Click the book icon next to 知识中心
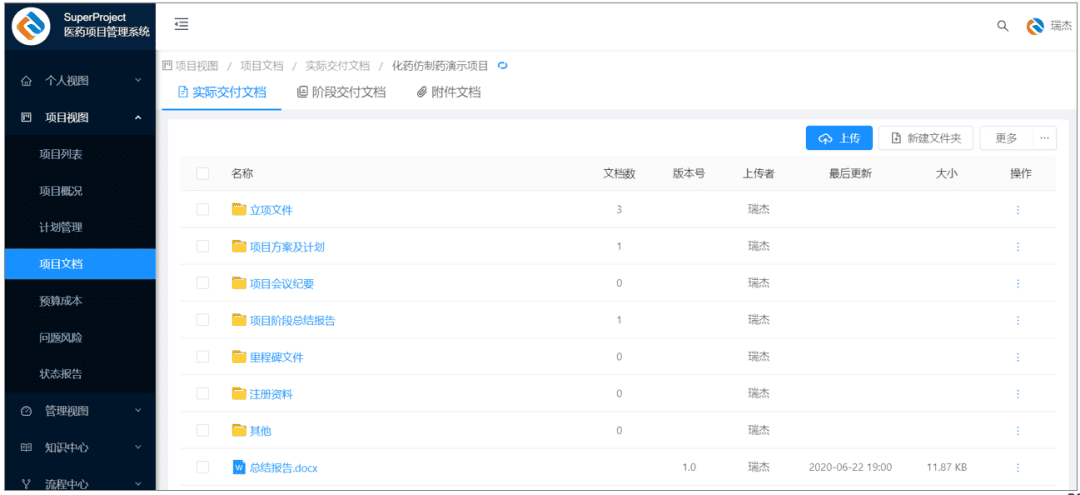 coord(26,447)
